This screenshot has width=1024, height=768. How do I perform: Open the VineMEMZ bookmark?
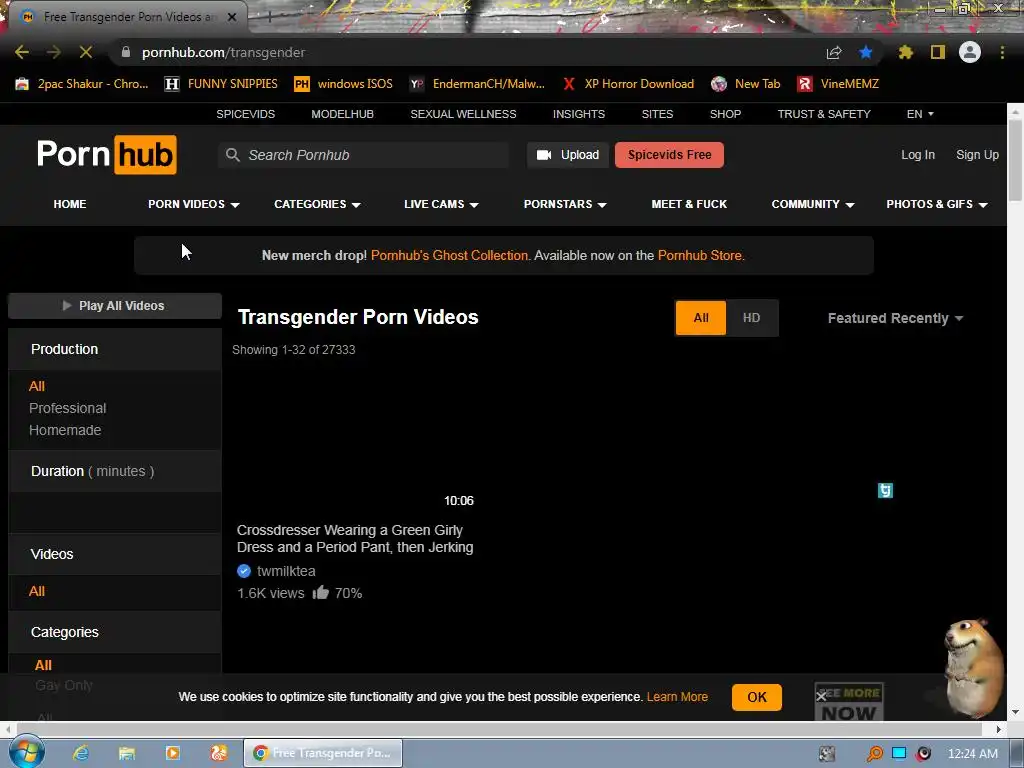coord(838,84)
